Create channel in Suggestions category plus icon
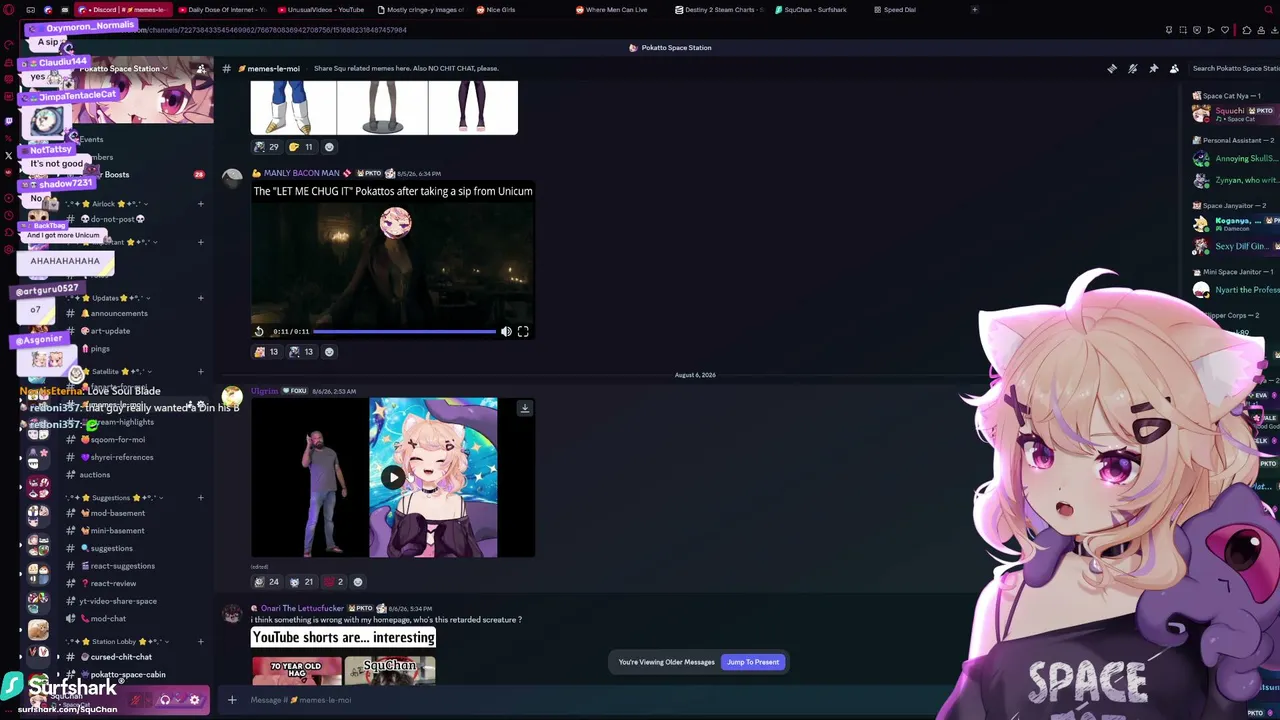1280x720 pixels. point(200,497)
